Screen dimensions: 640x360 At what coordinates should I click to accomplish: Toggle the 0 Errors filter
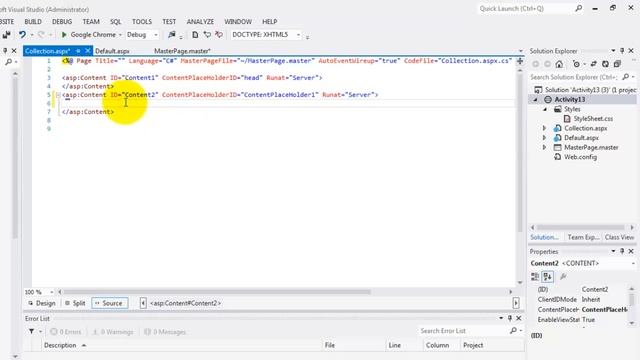coord(66,332)
